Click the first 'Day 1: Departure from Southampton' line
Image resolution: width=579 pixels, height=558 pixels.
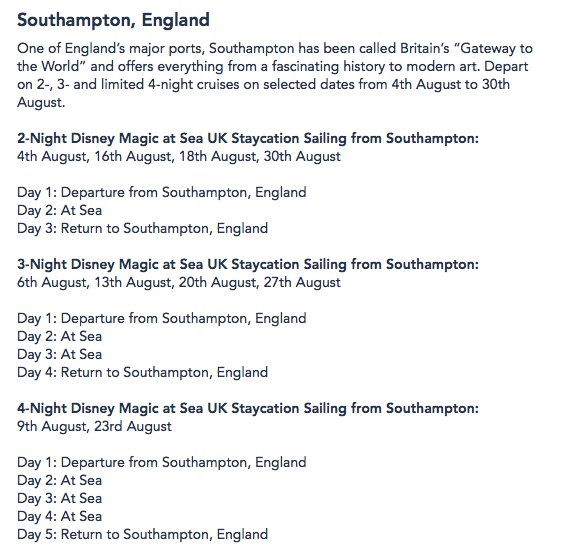tap(162, 193)
